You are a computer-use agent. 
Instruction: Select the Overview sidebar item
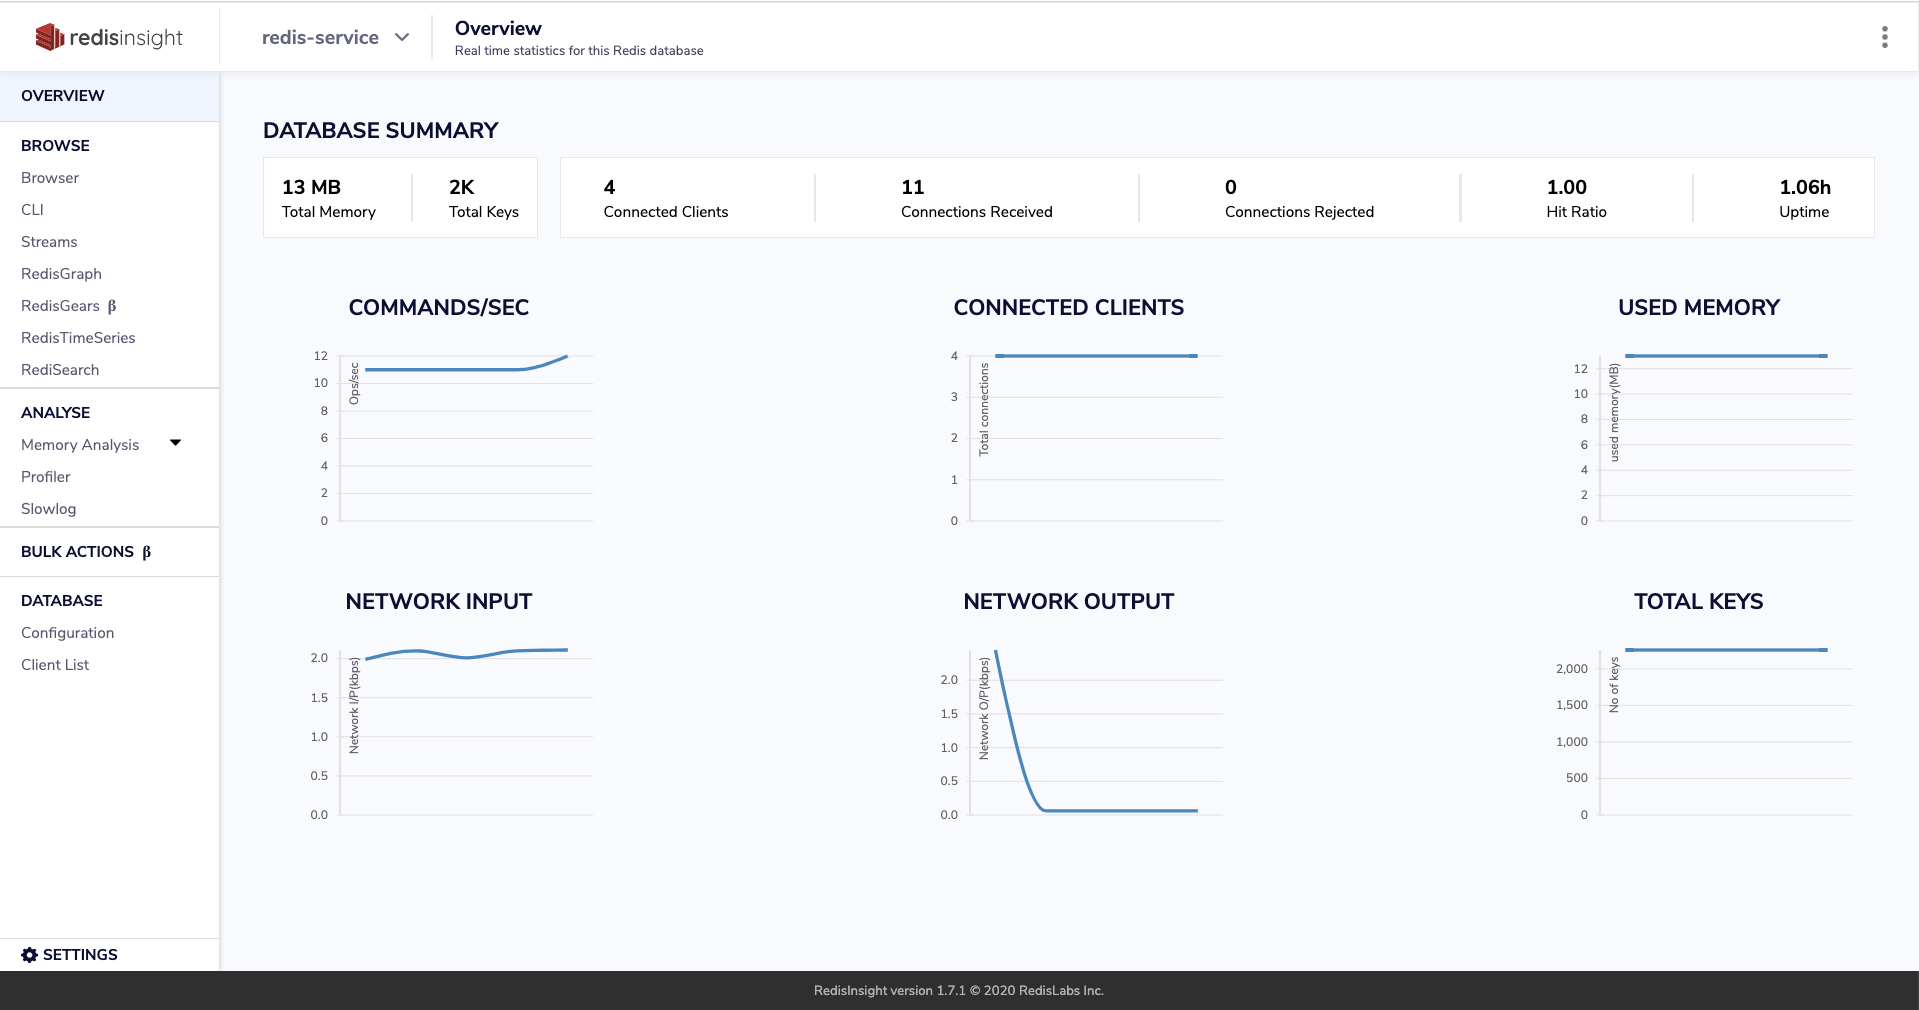pyautogui.click(x=62, y=96)
